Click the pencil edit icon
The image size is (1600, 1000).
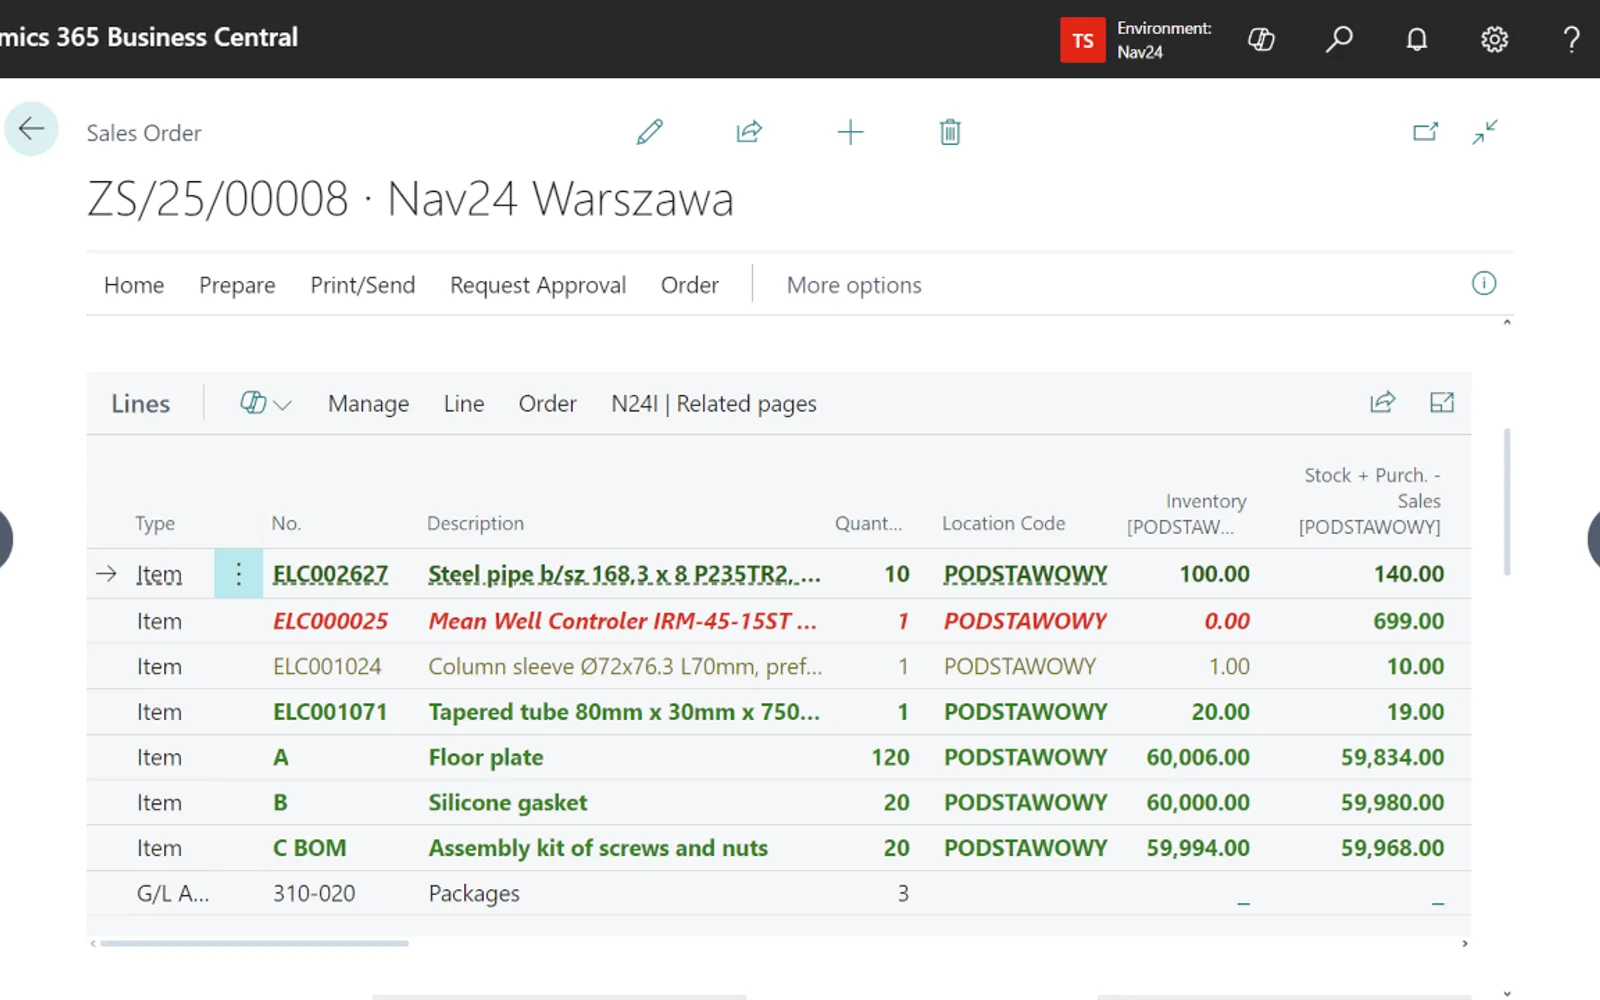tap(650, 132)
